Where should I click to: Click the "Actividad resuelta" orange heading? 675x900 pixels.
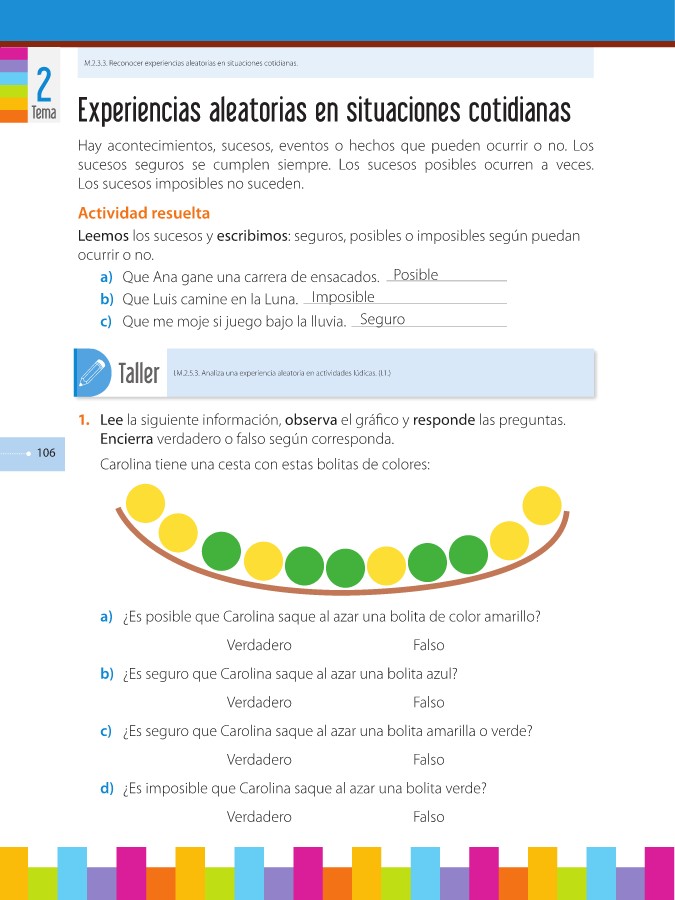[143, 213]
